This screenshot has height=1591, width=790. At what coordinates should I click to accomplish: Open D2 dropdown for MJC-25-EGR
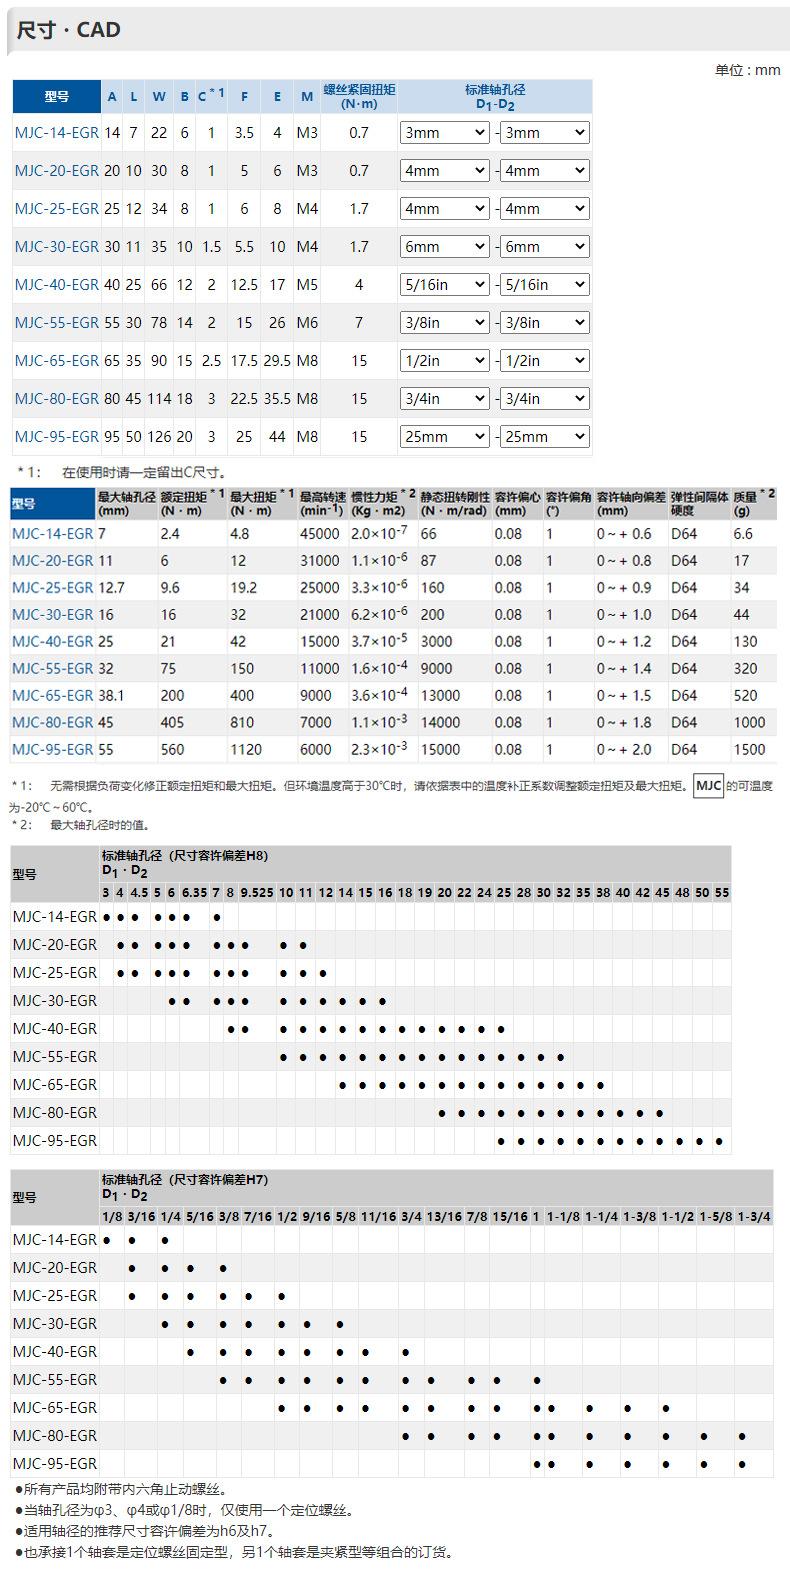click(544, 208)
